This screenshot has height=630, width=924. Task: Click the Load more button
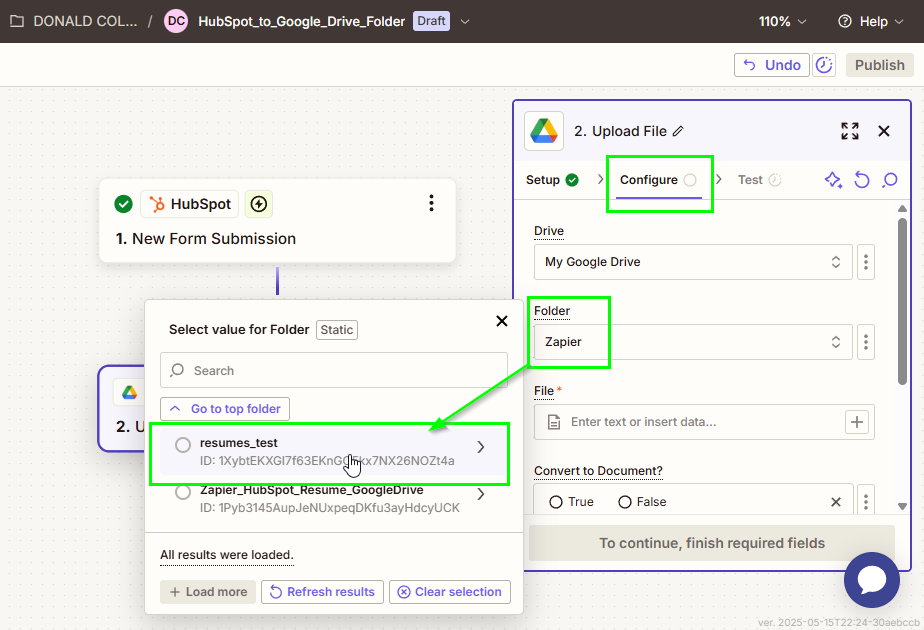click(208, 592)
